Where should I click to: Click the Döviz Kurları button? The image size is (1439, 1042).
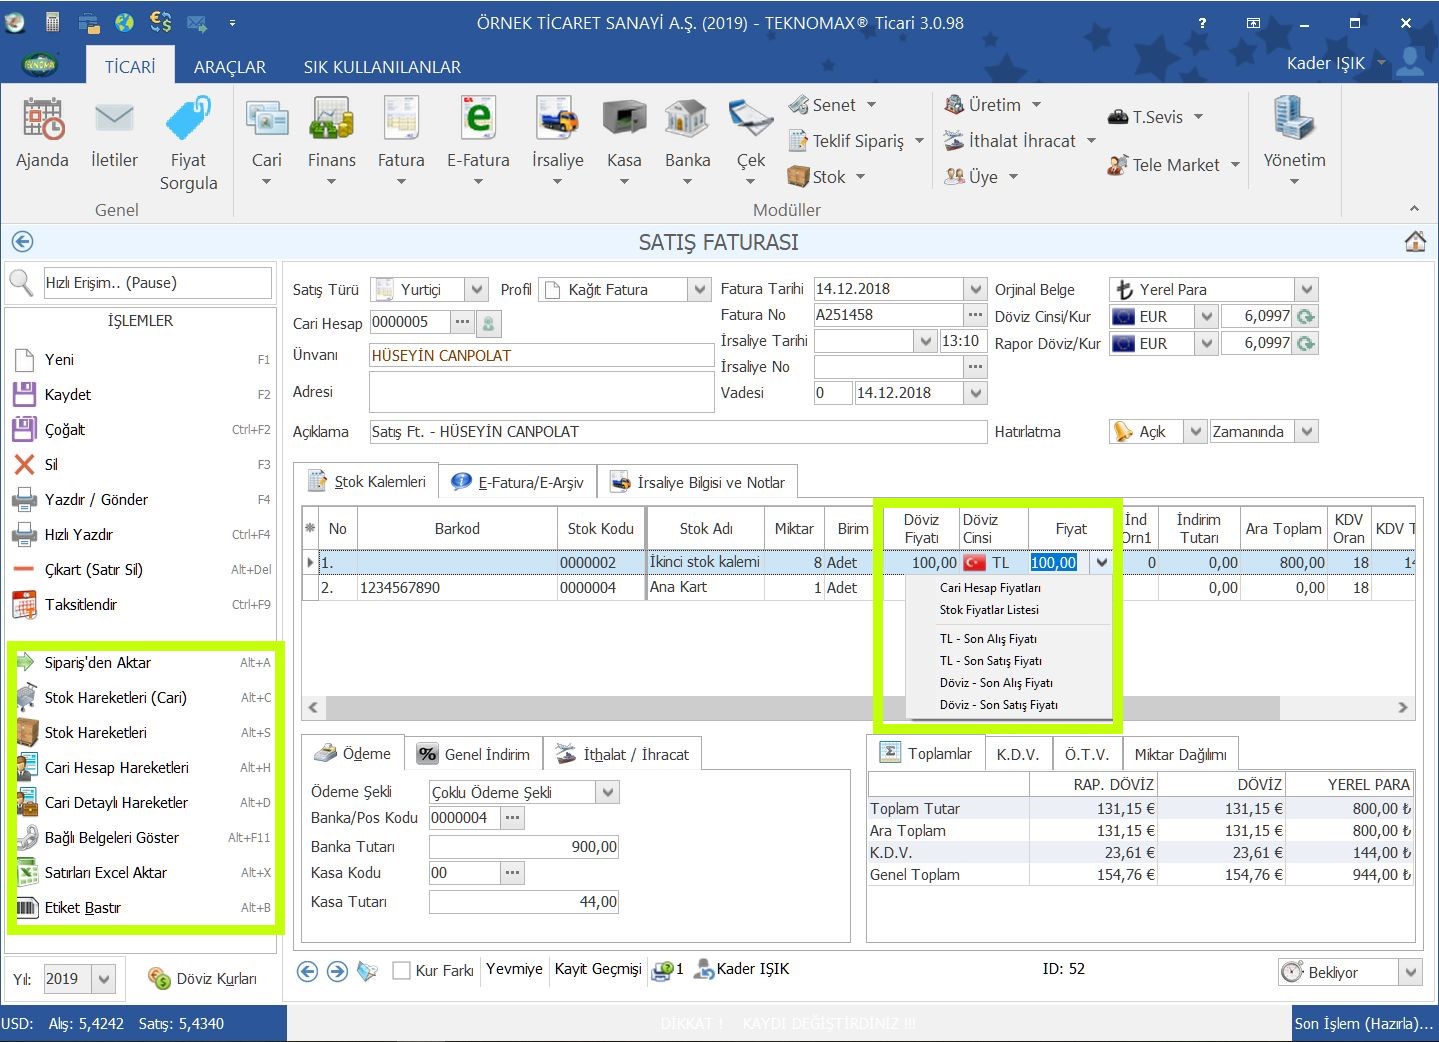click(x=203, y=979)
